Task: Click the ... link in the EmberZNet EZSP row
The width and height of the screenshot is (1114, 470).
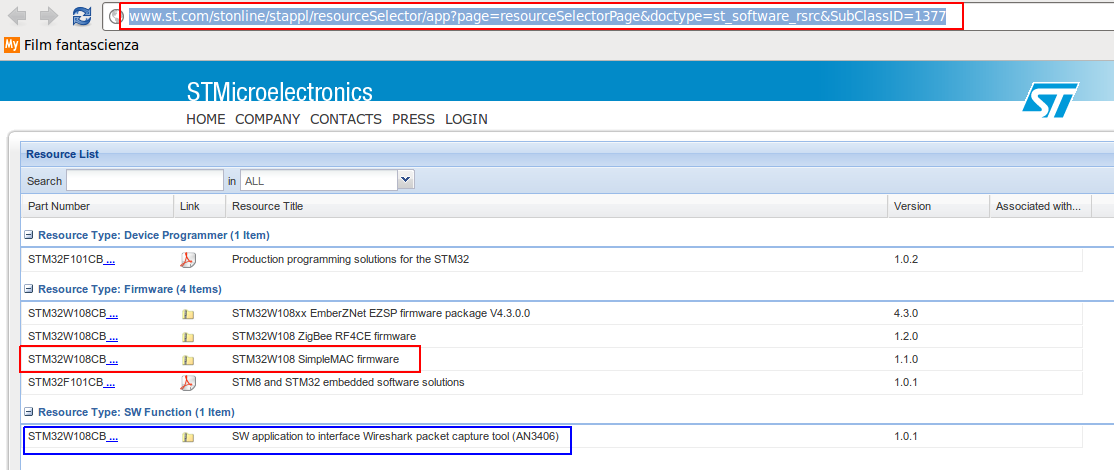Action: point(112,313)
